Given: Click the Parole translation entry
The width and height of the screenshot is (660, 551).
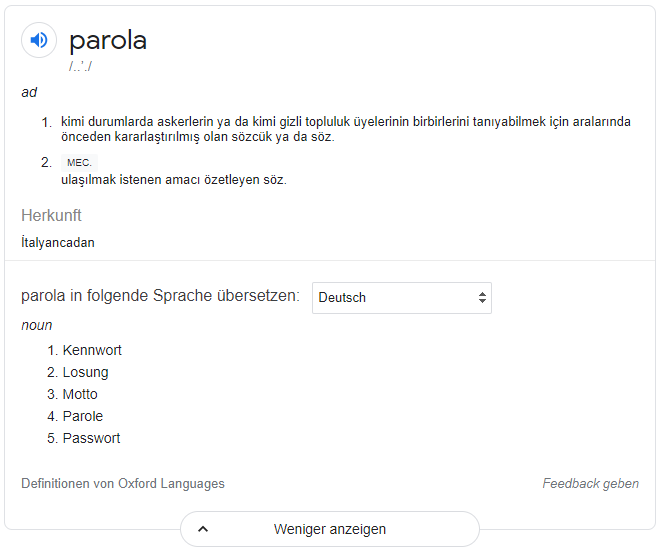Looking at the screenshot, I should pyautogui.click(x=83, y=416).
